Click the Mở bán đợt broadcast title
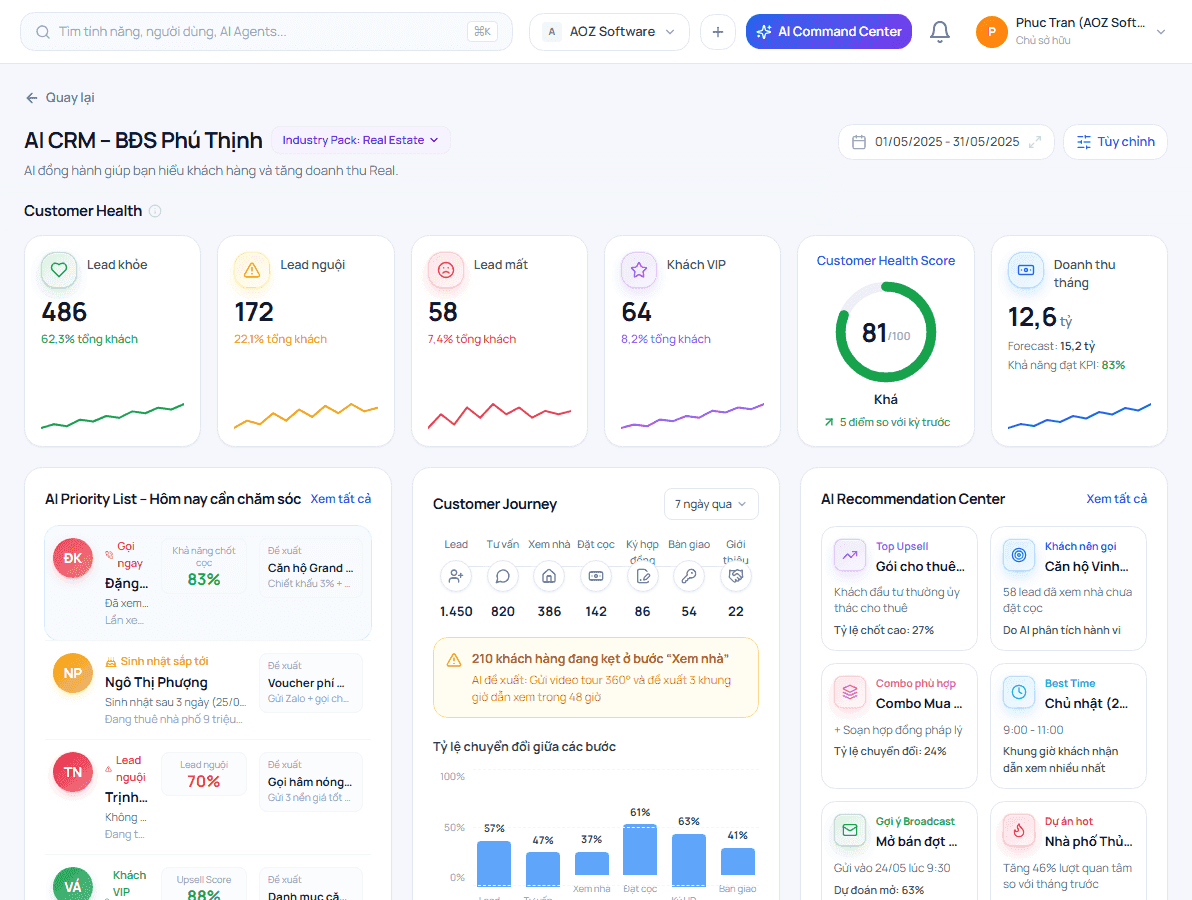The width and height of the screenshot is (1192, 900). tap(917, 841)
